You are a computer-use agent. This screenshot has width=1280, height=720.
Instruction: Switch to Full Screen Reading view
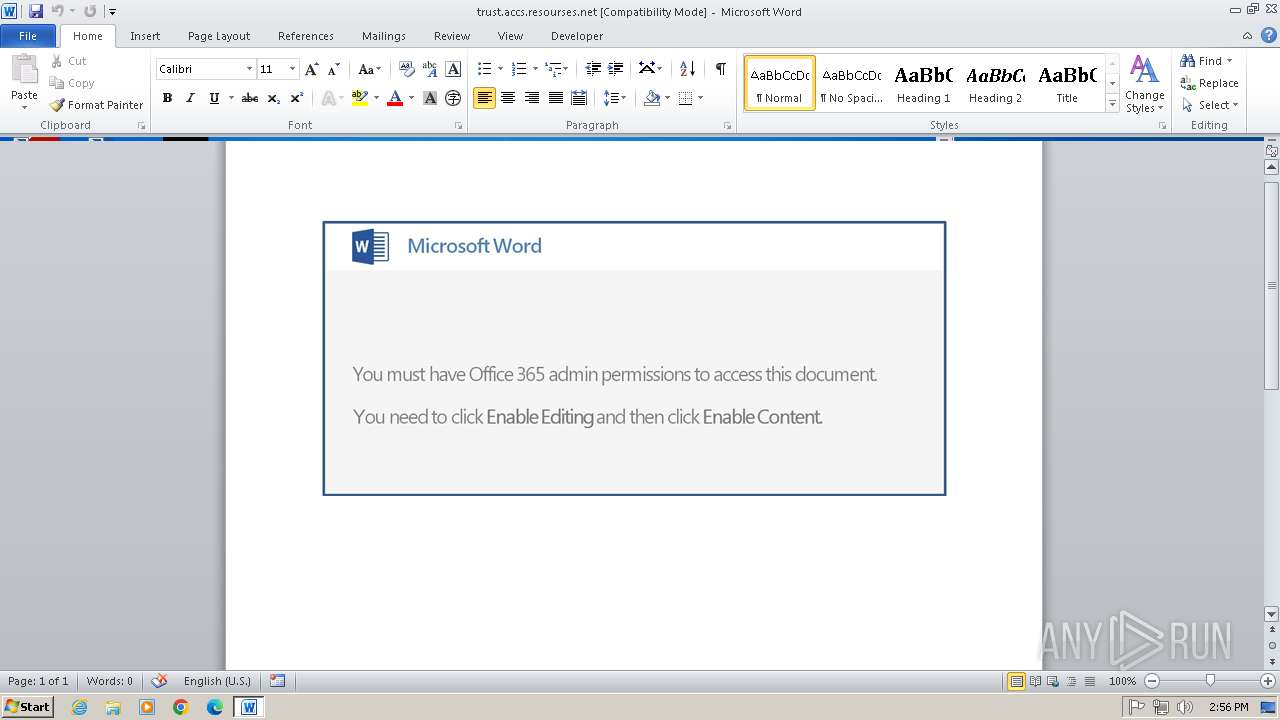click(1034, 681)
